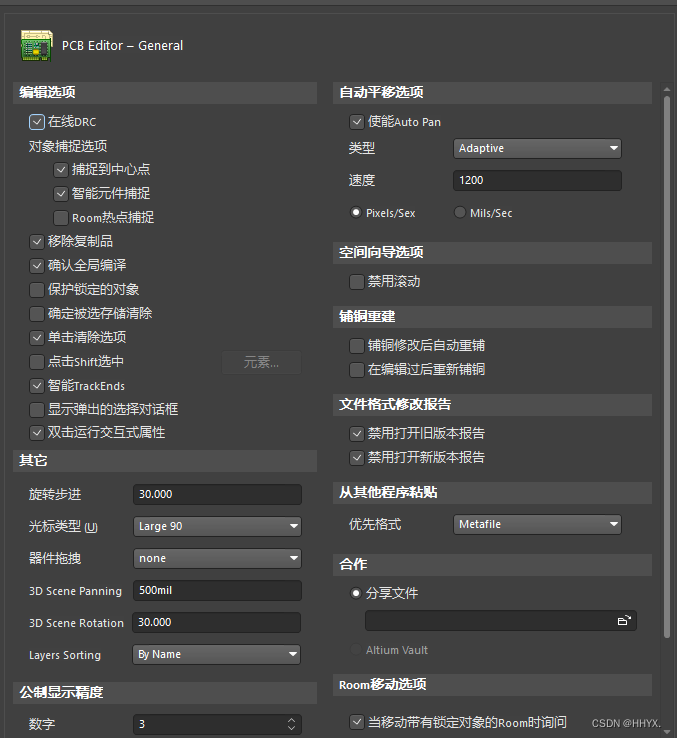Select Altium Vault radio button

tap(356, 650)
